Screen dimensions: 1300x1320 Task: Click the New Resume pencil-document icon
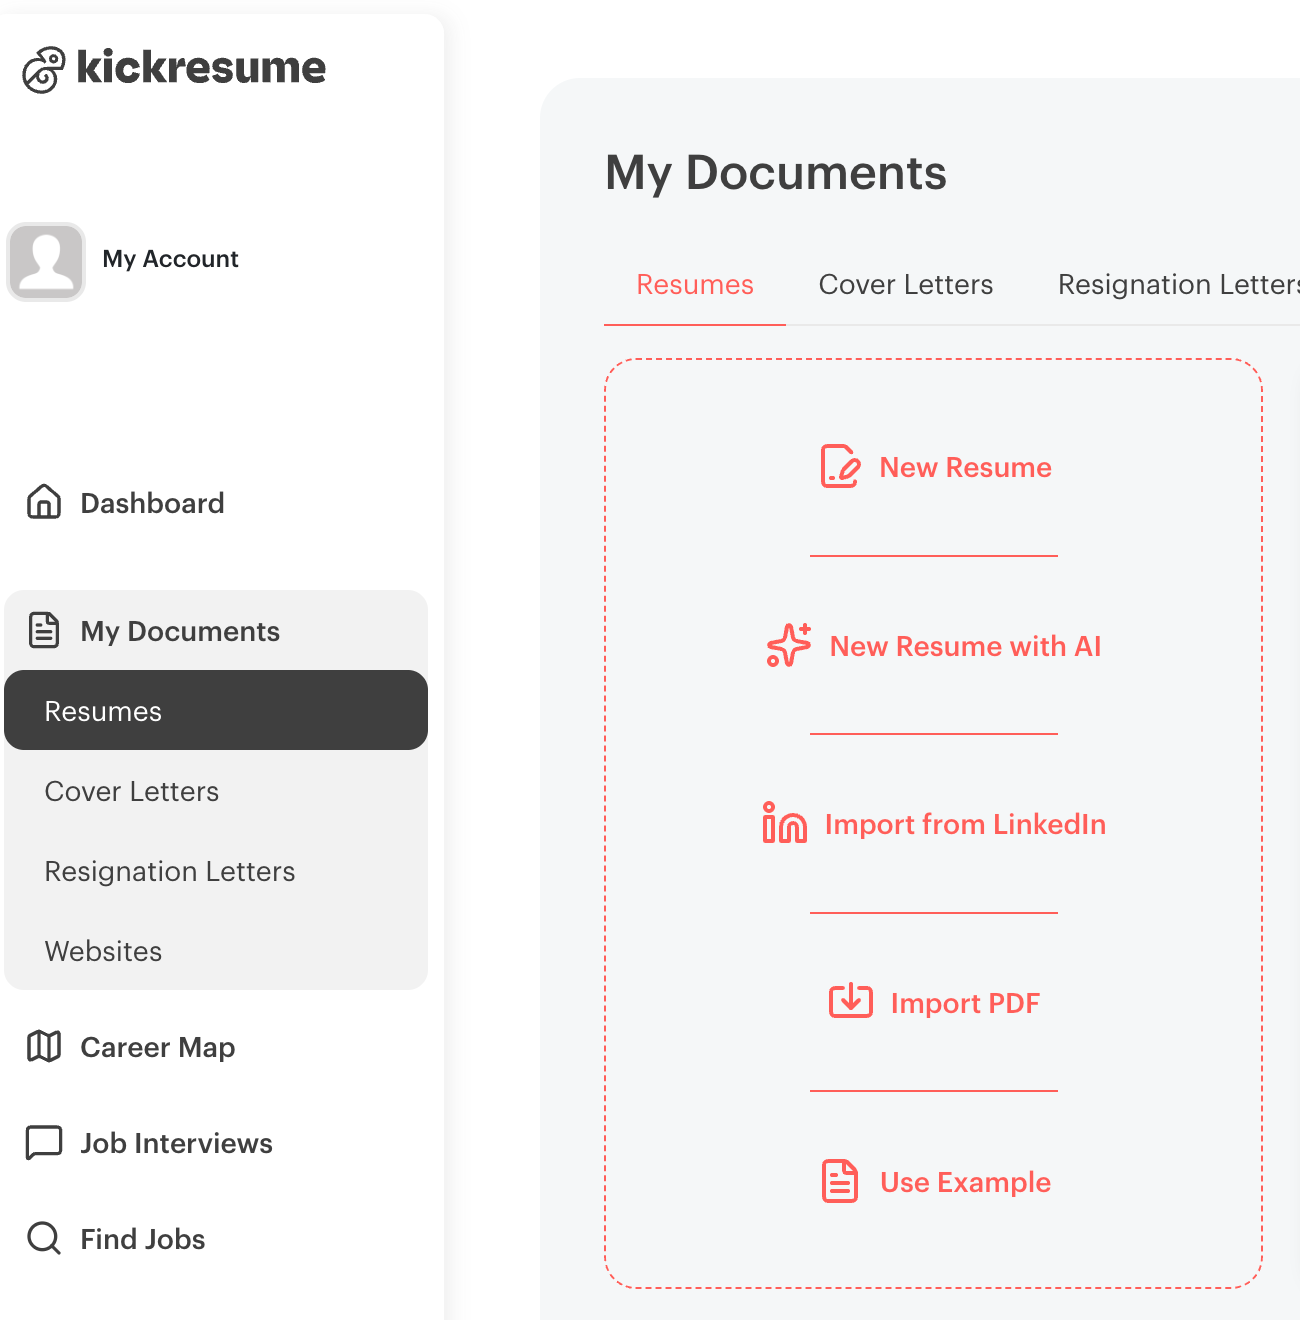(840, 467)
